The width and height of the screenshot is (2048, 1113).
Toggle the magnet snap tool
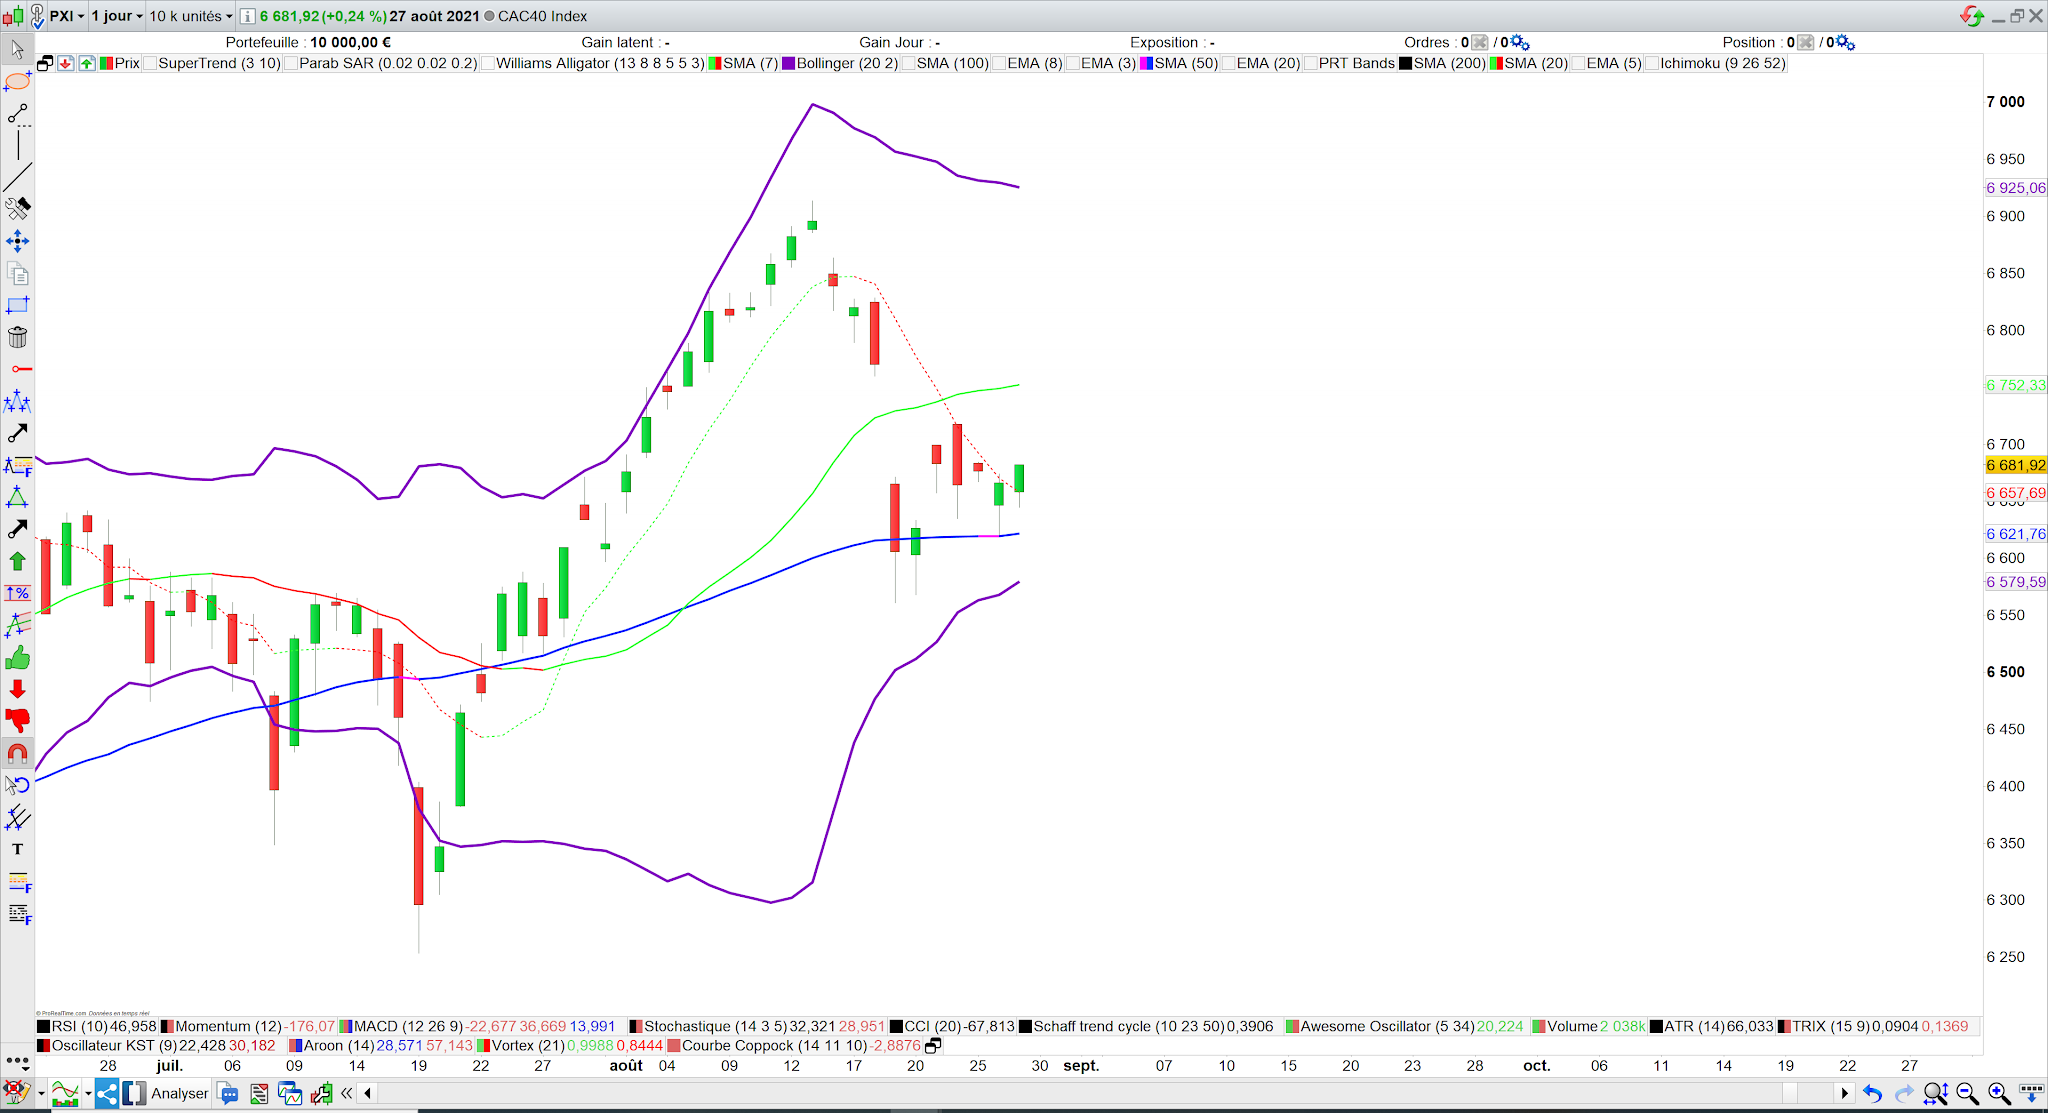(17, 753)
